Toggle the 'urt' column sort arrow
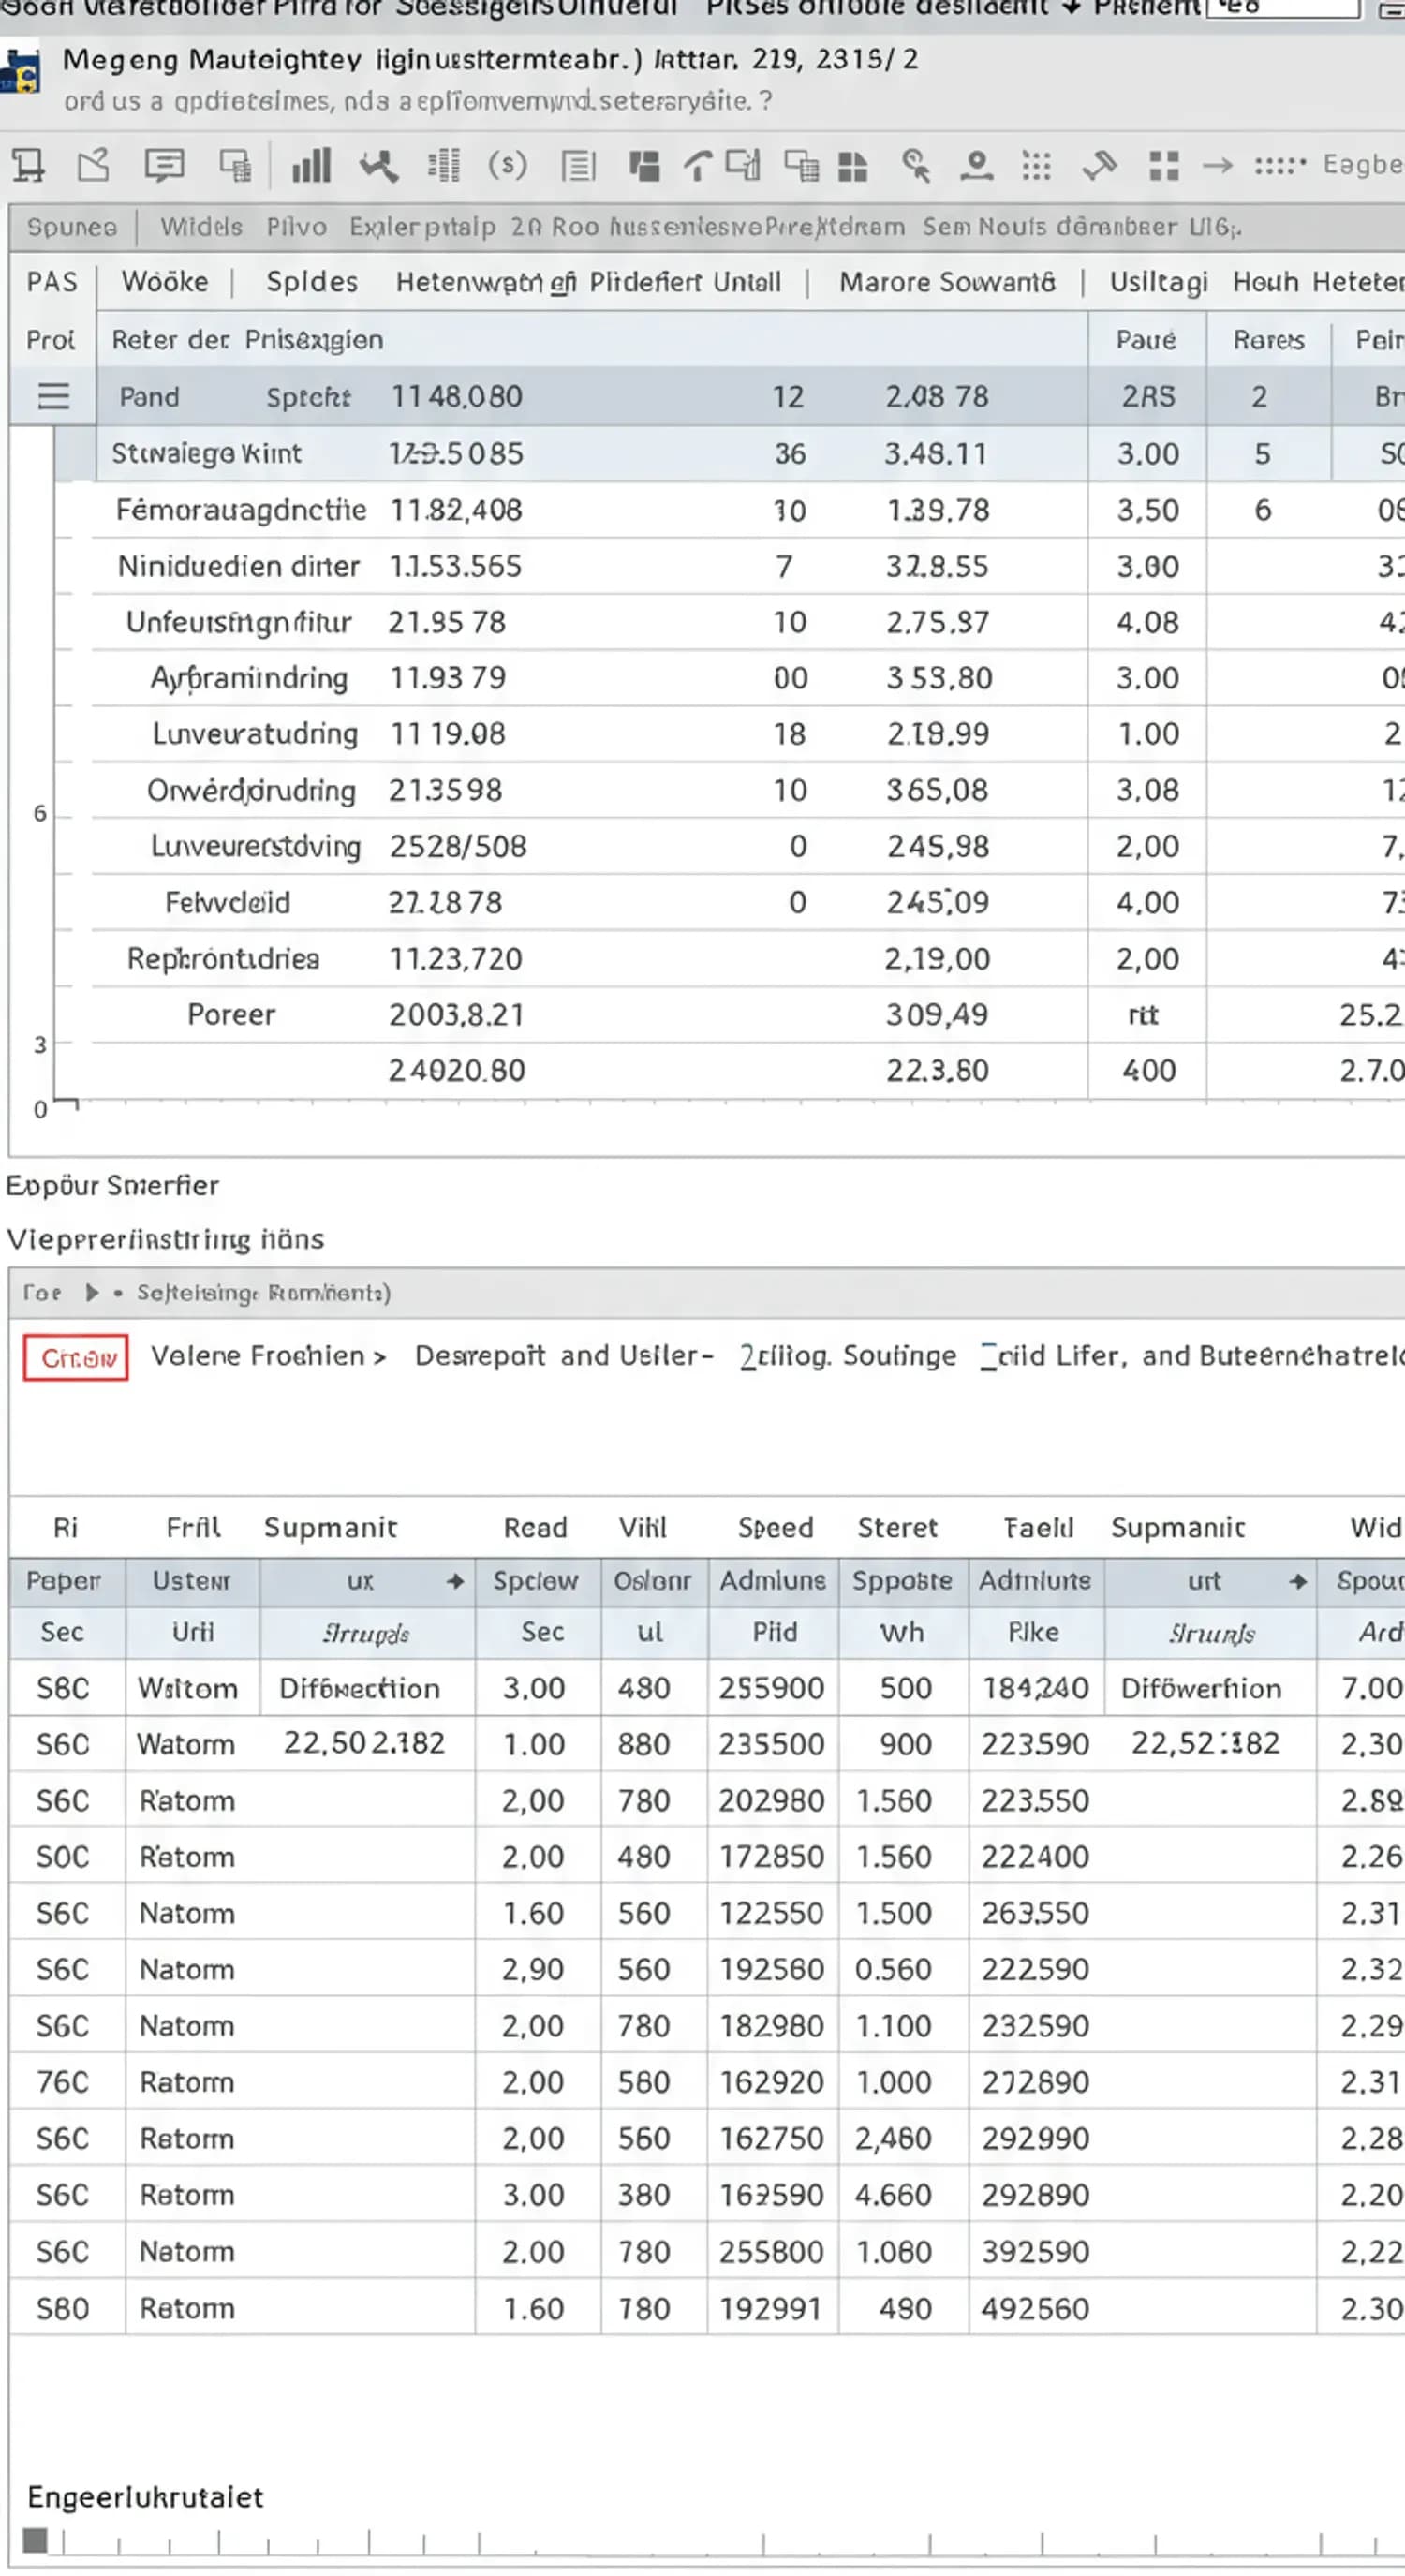 coord(1298,1581)
